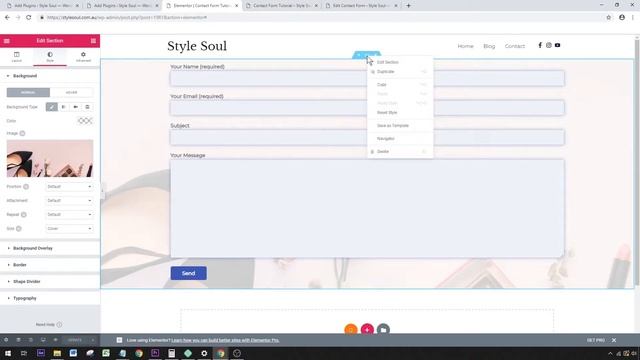Expand the Typography section
Image resolution: width=640 pixels, height=360 pixels.
pyautogui.click(x=50, y=298)
